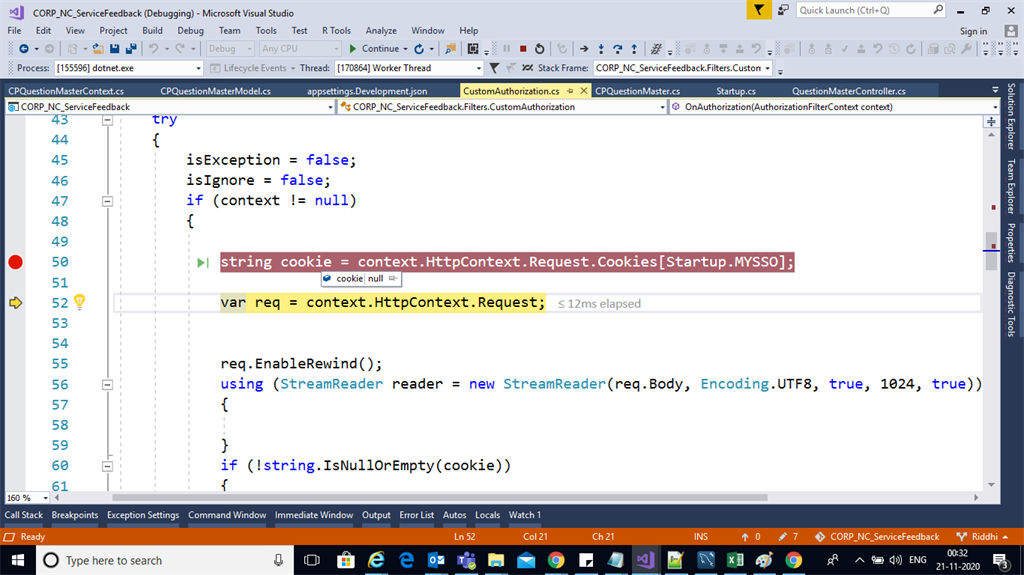
Task: Toggle the pin on CustomAuthorization.cs tab
Action: (570, 91)
